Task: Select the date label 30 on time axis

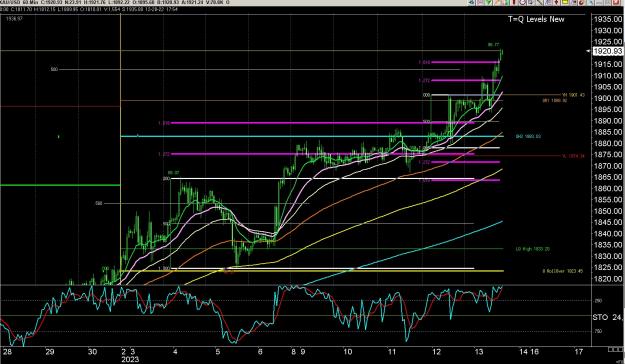Action: (92, 352)
